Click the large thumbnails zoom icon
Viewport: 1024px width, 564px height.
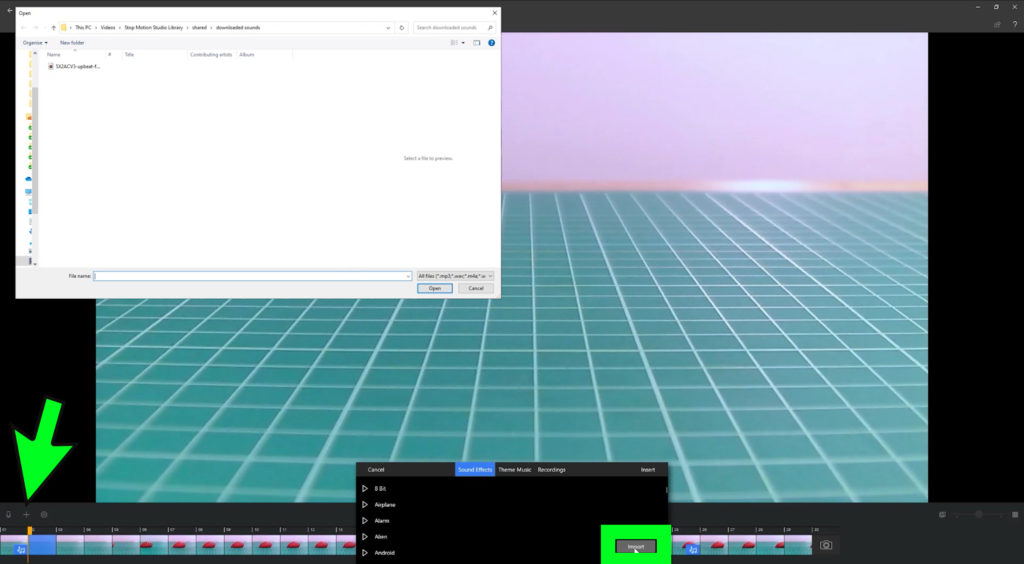pyautogui.click(x=1016, y=514)
